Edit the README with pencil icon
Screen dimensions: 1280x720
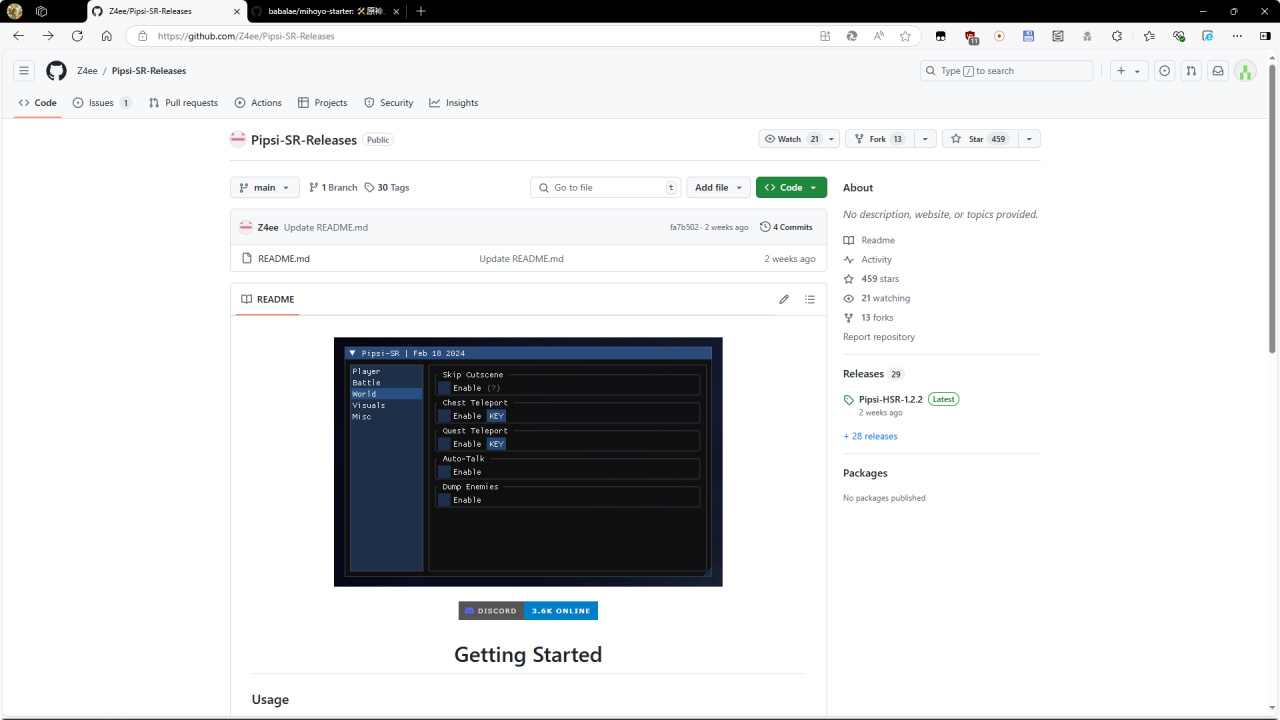click(784, 299)
